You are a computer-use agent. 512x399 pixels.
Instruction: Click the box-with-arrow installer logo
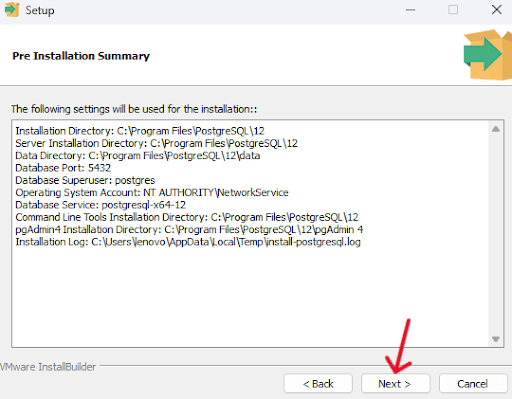[488, 55]
